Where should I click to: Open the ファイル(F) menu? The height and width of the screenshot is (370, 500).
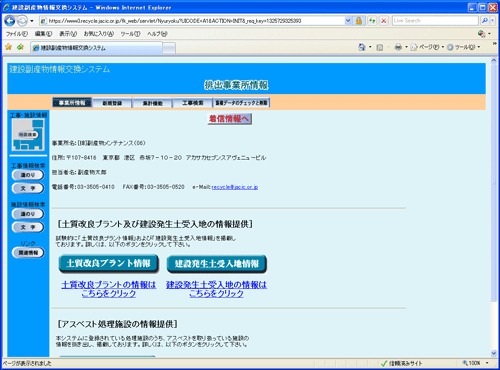pos(17,34)
